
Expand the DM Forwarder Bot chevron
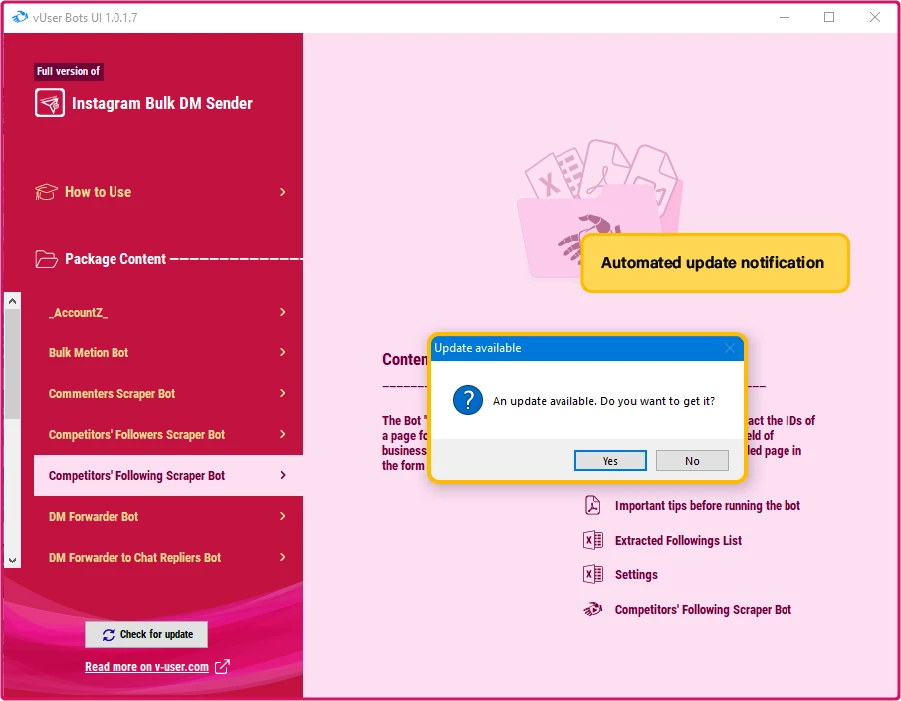tap(283, 516)
